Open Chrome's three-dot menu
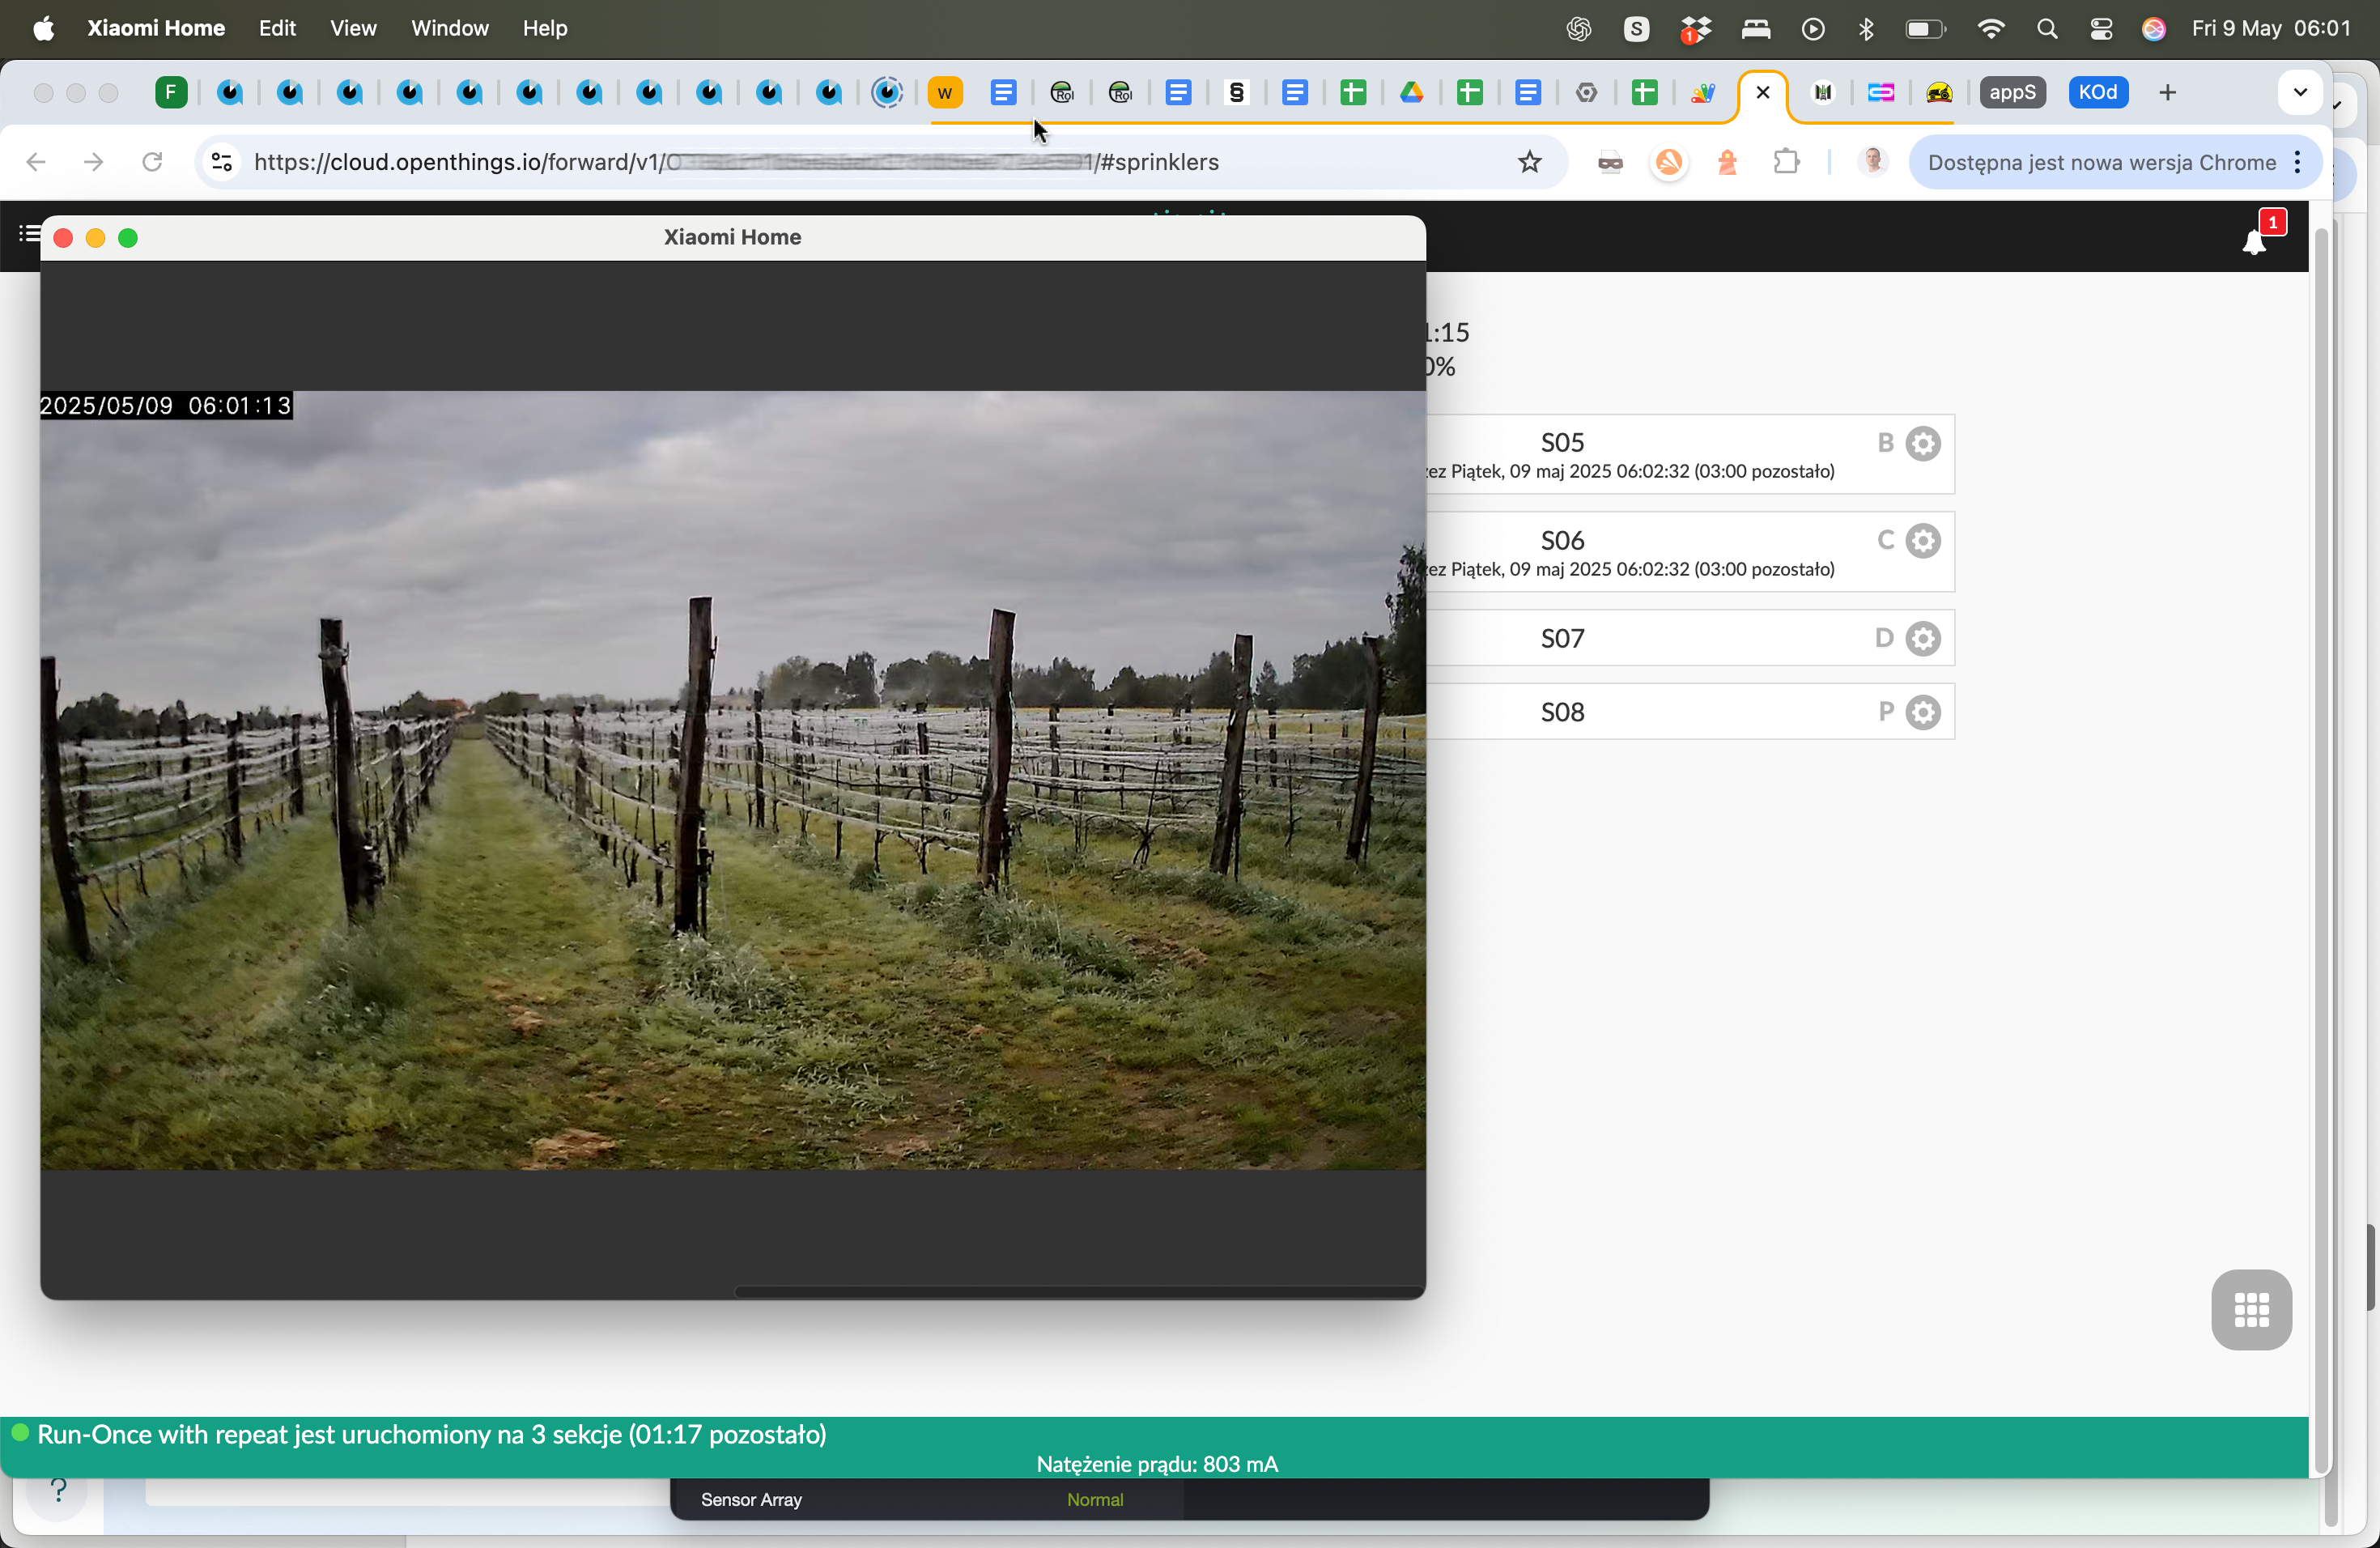The image size is (2380, 1548). coord(2298,162)
